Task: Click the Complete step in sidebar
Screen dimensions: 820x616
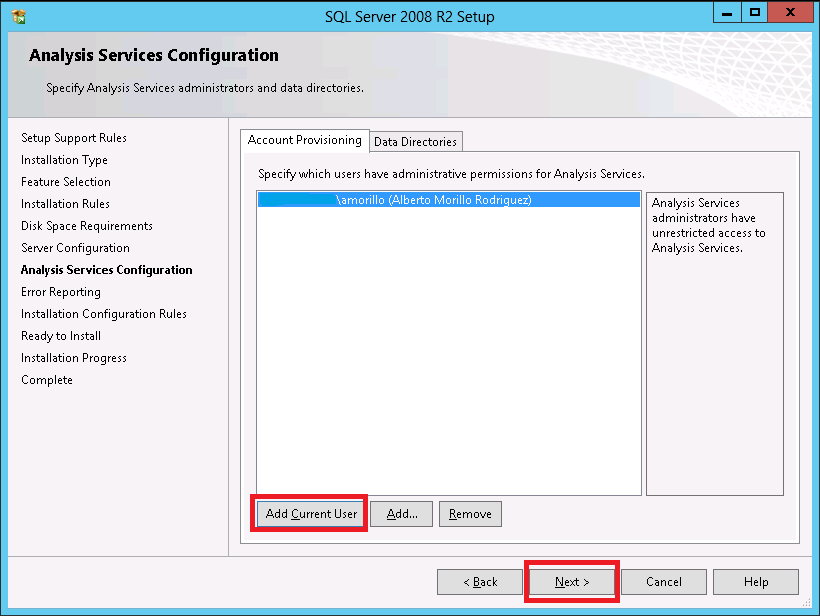Action: (x=47, y=380)
